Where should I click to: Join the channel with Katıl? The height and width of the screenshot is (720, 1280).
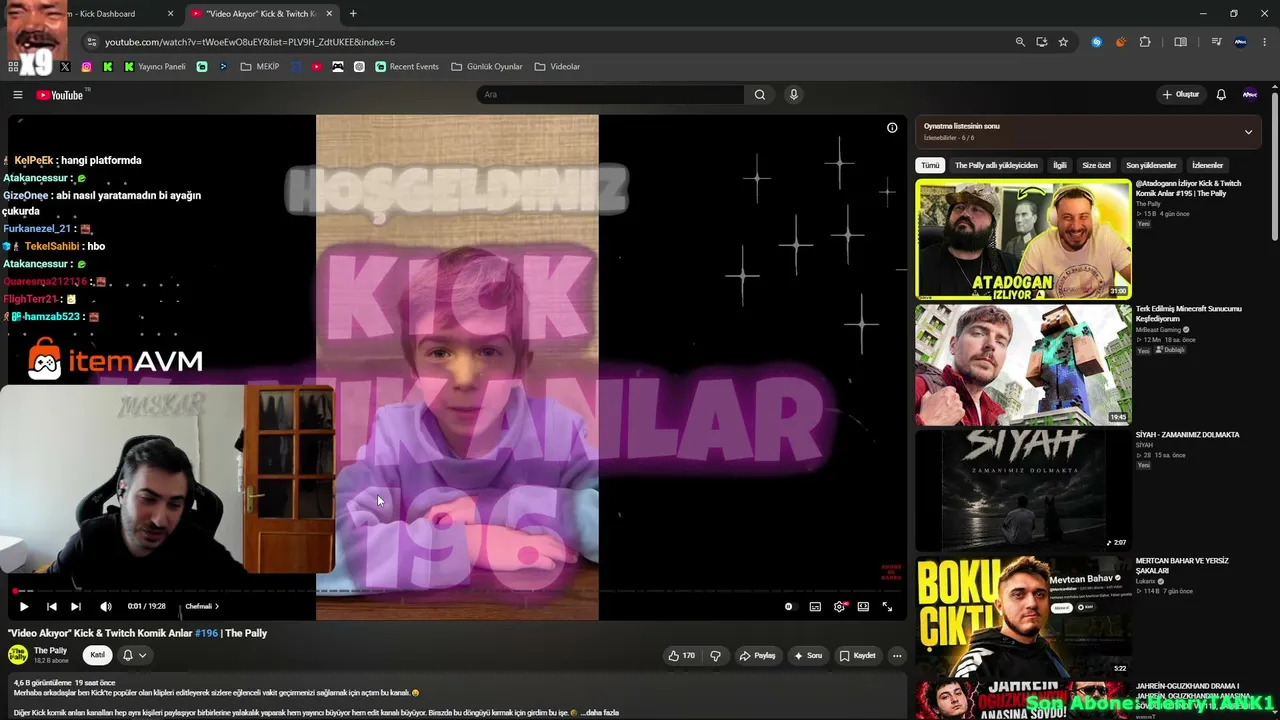97,655
